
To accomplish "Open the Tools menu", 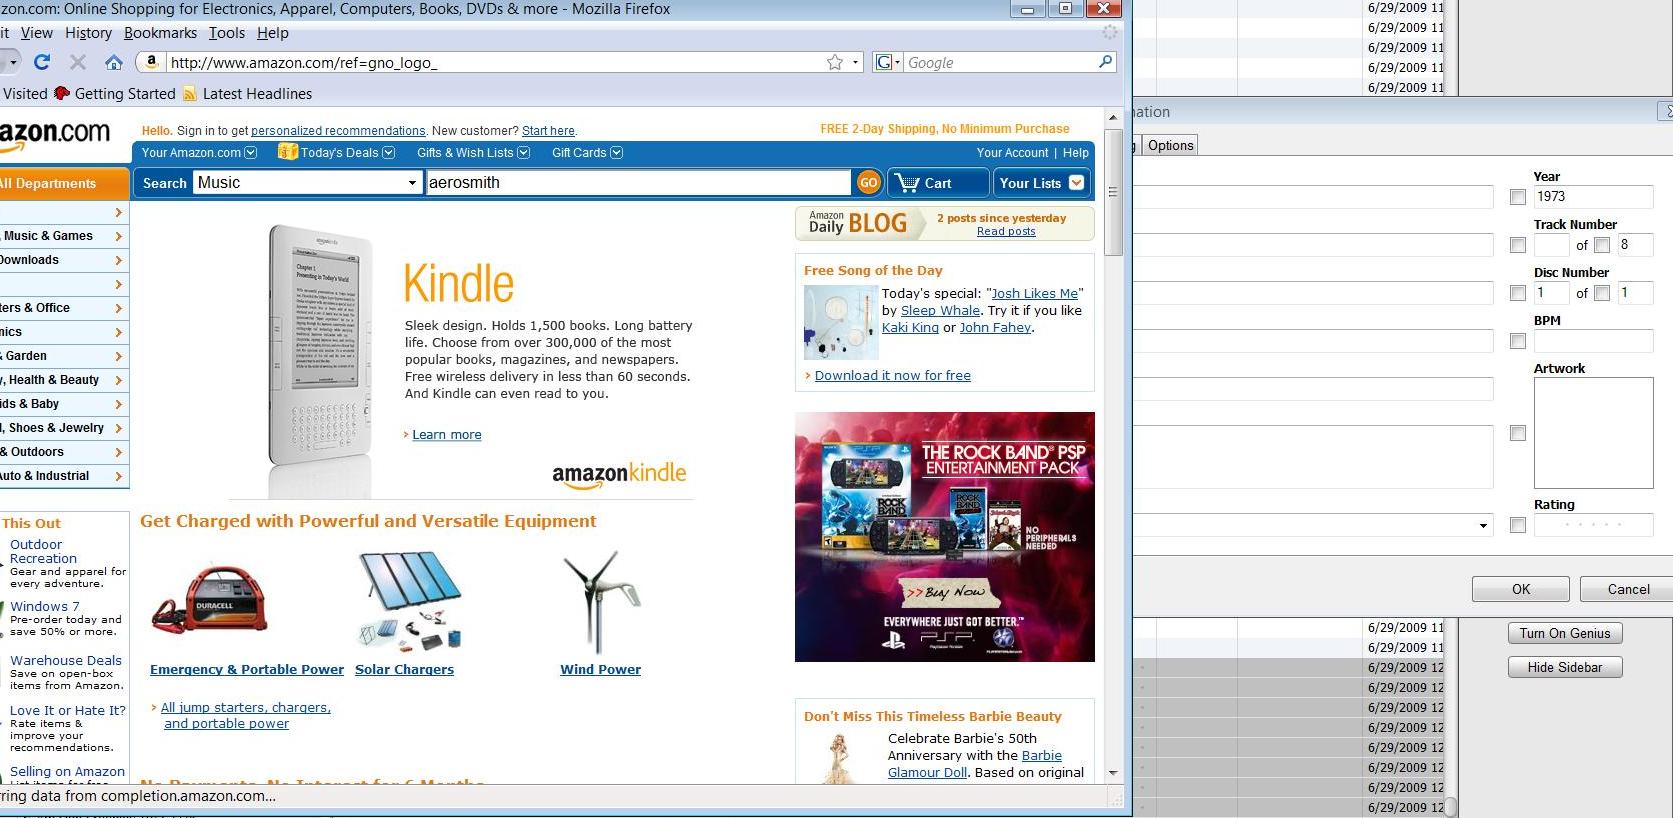I will (x=227, y=33).
